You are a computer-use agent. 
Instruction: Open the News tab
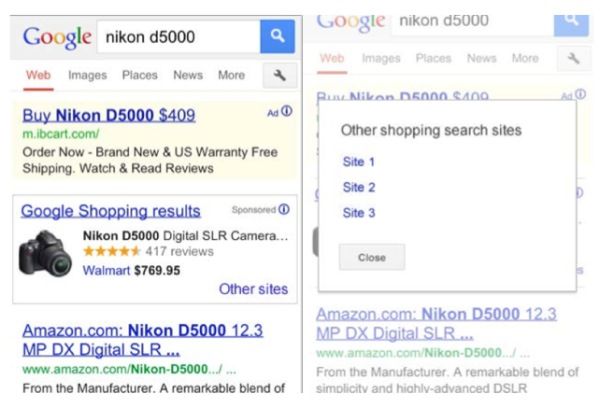(x=188, y=76)
